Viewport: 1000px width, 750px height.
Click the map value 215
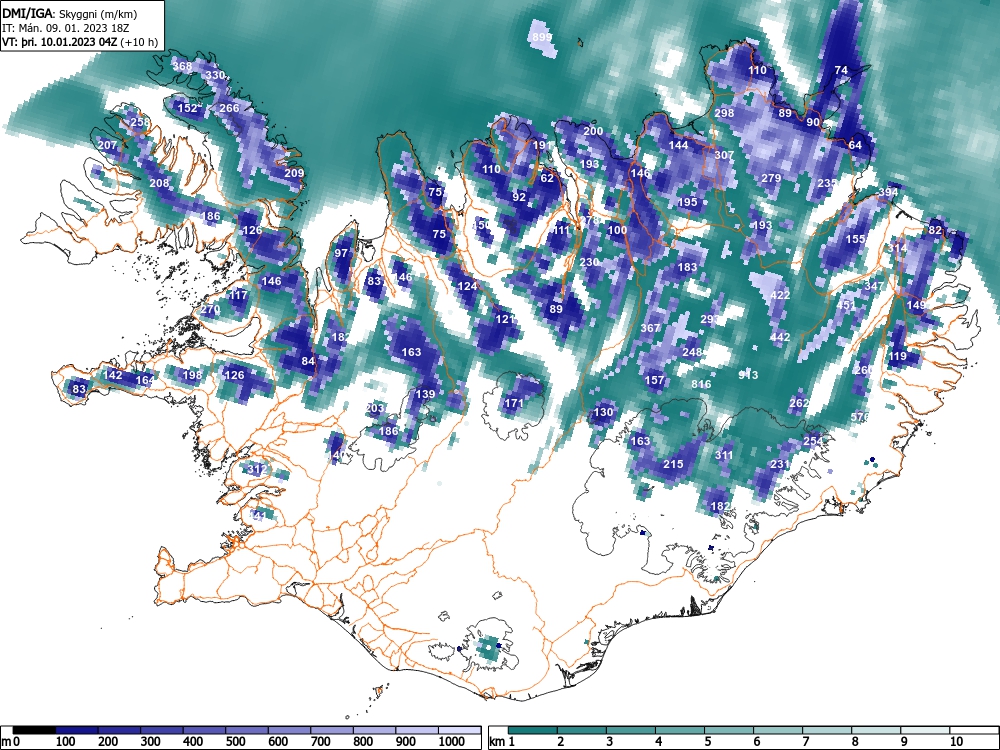(x=673, y=464)
